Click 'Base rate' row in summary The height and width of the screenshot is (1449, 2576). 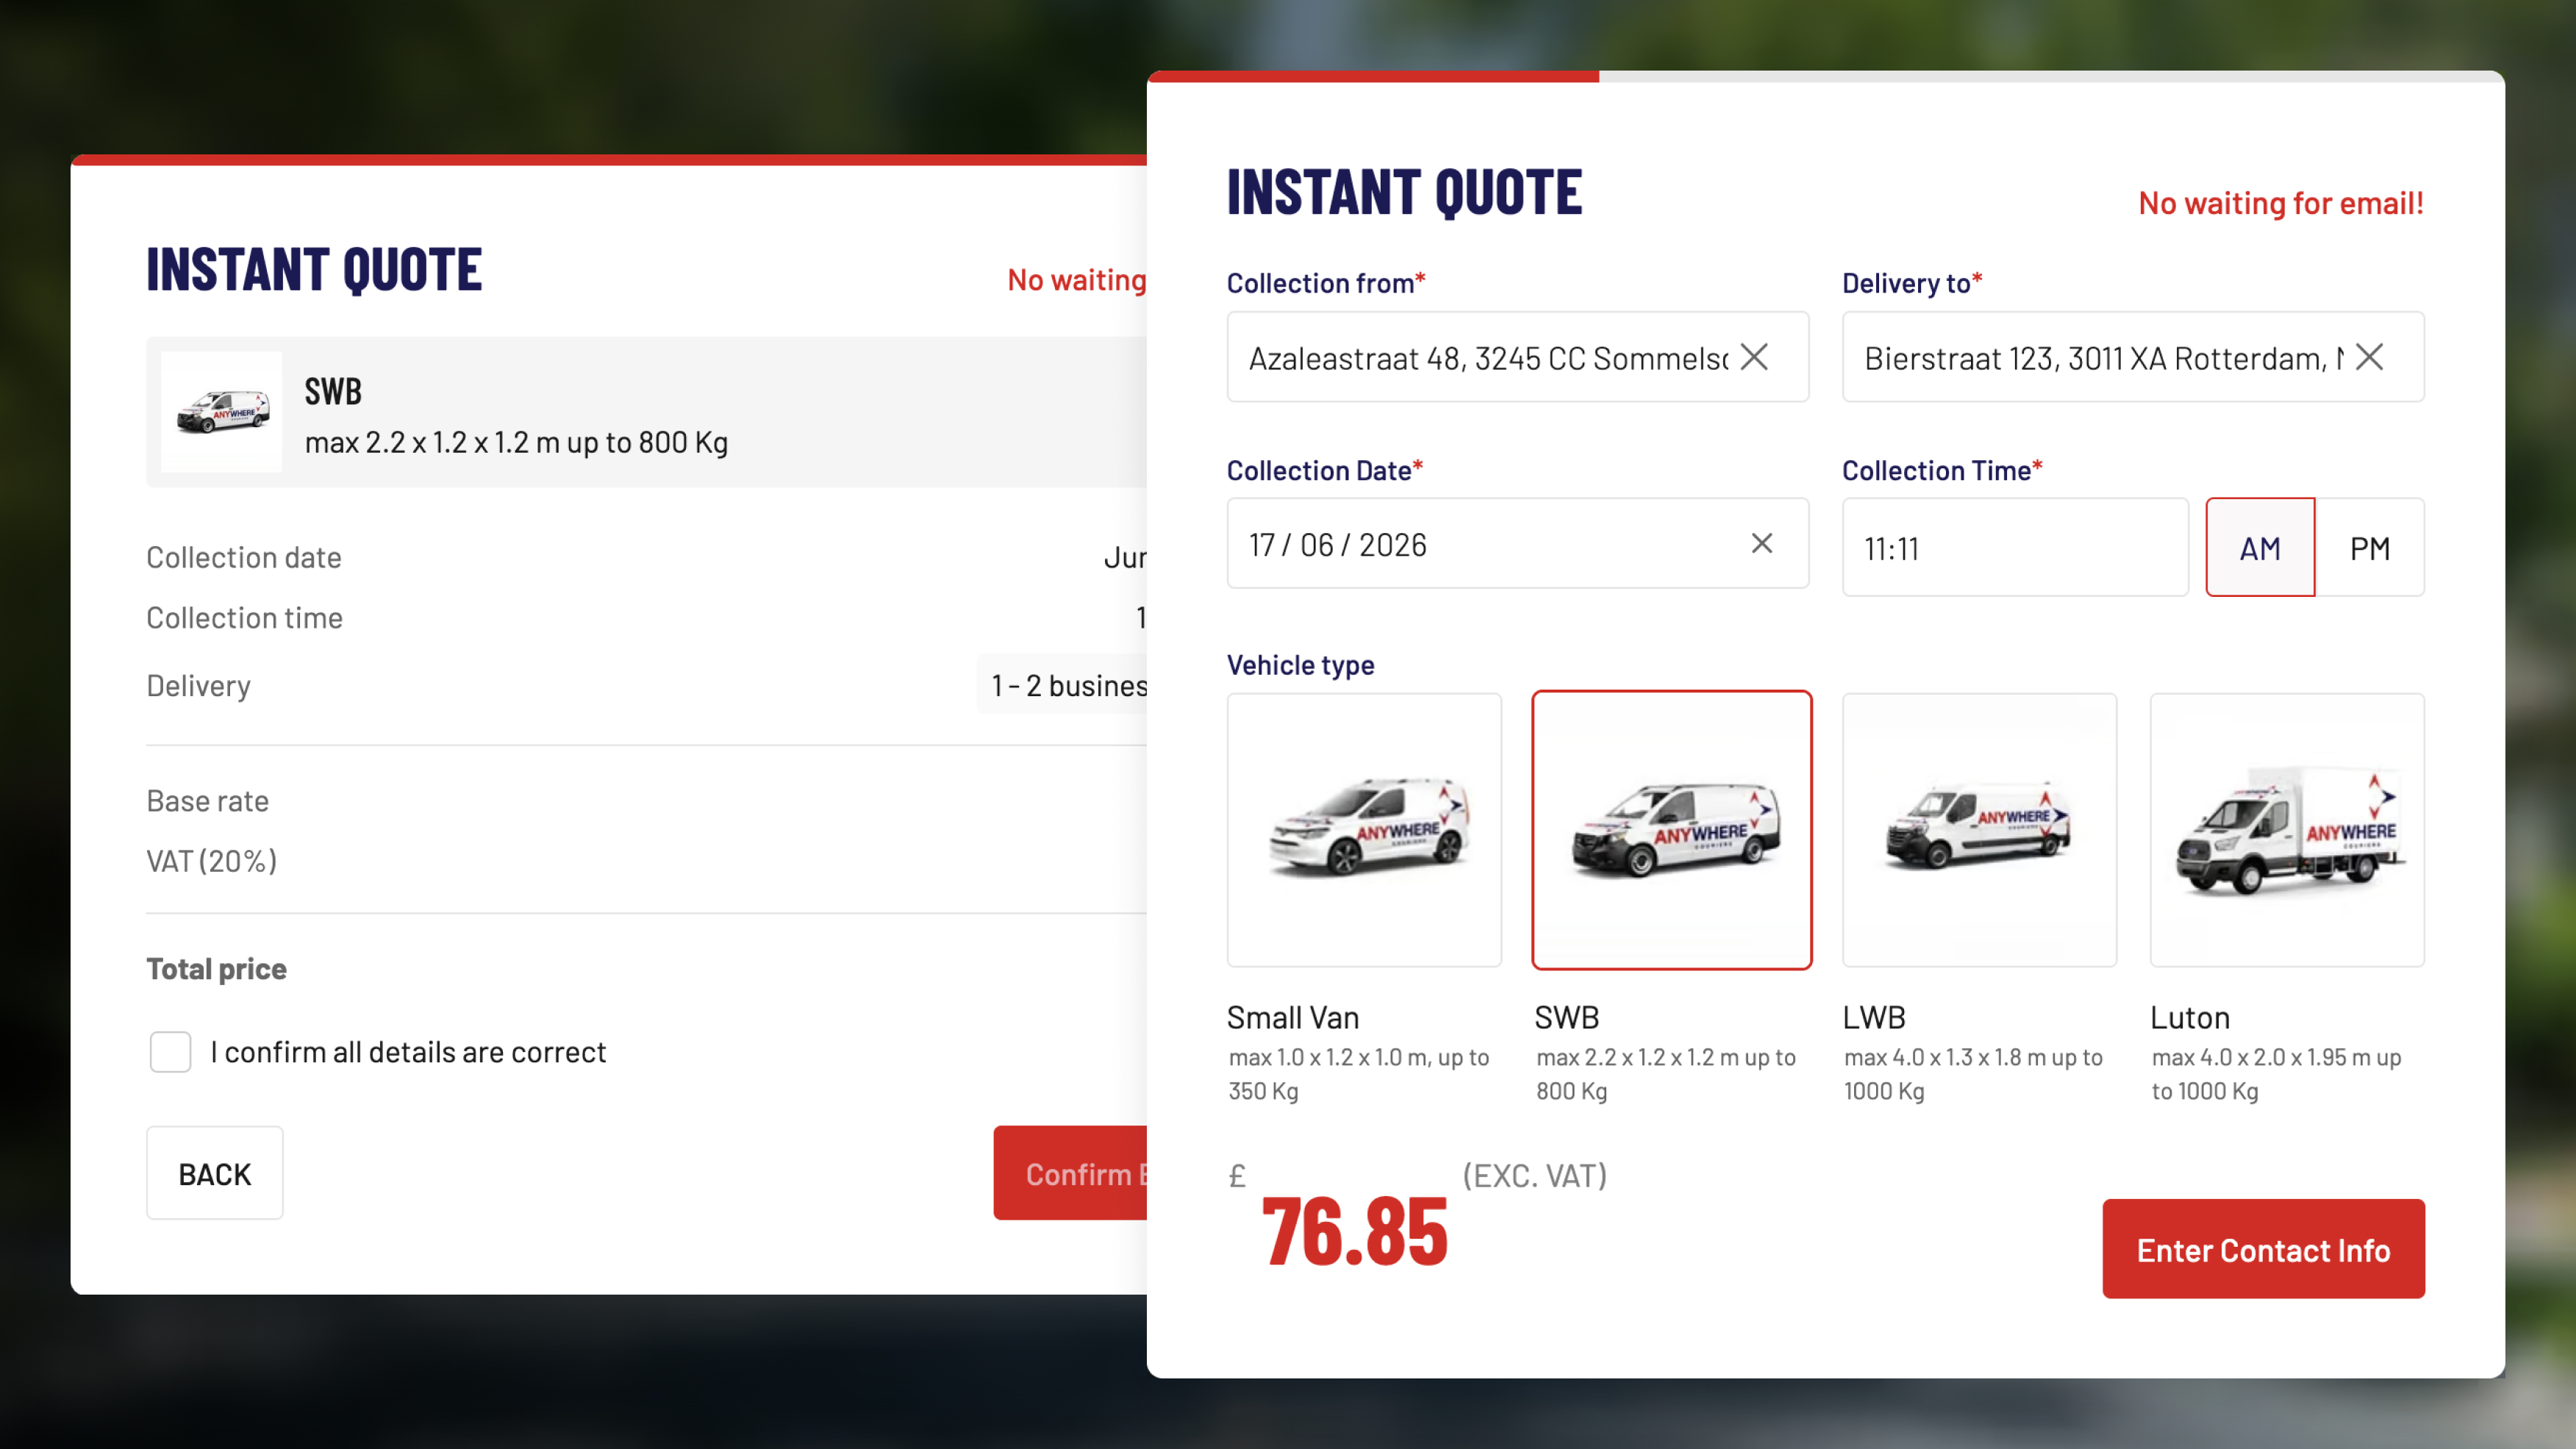point(646,801)
